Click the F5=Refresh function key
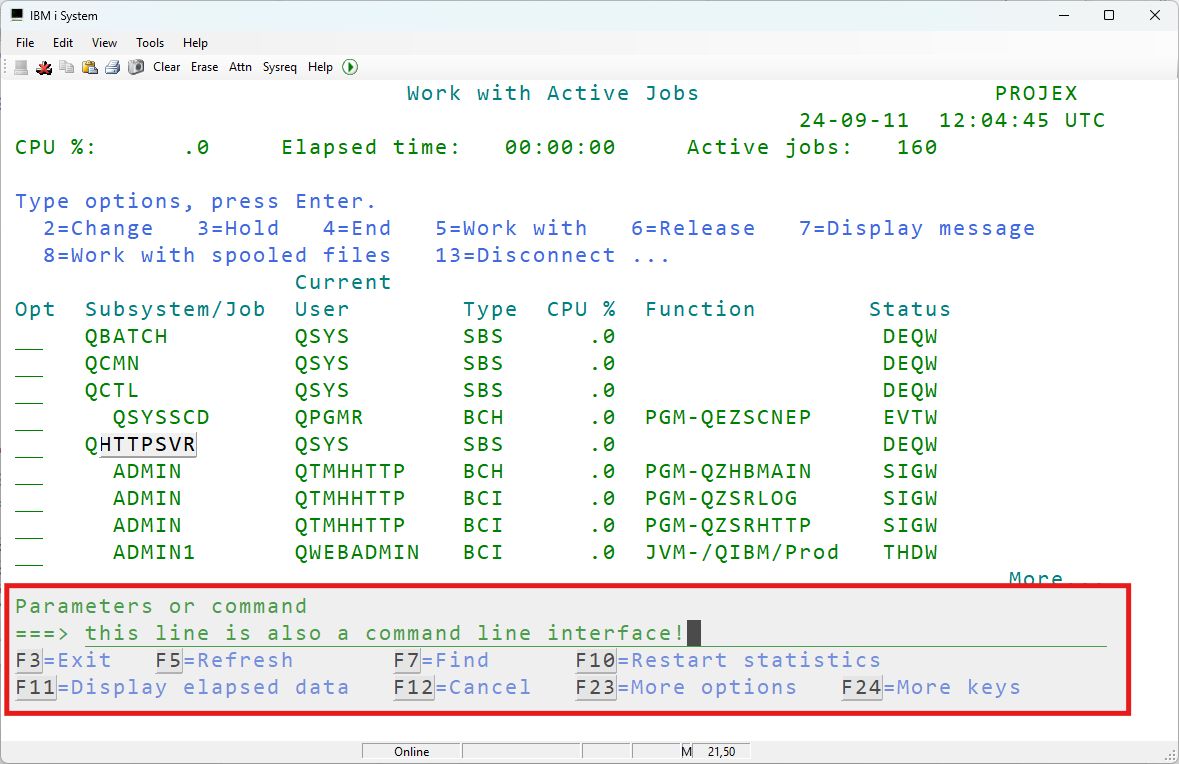Image resolution: width=1179 pixels, height=764 pixels. pyautogui.click(x=224, y=660)
